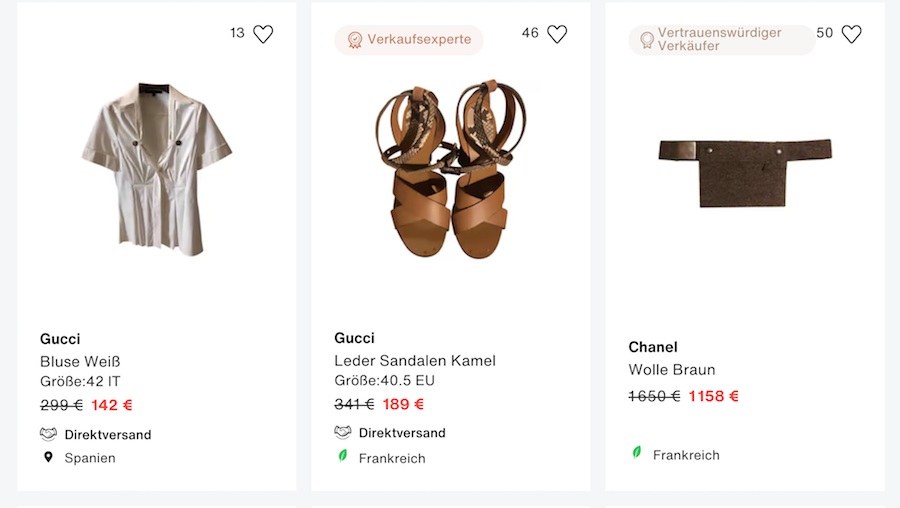The image size is (900, 508).
Task: Click the Vertrauenswürdiger Verkäufer badge icon
Action: 647,40
